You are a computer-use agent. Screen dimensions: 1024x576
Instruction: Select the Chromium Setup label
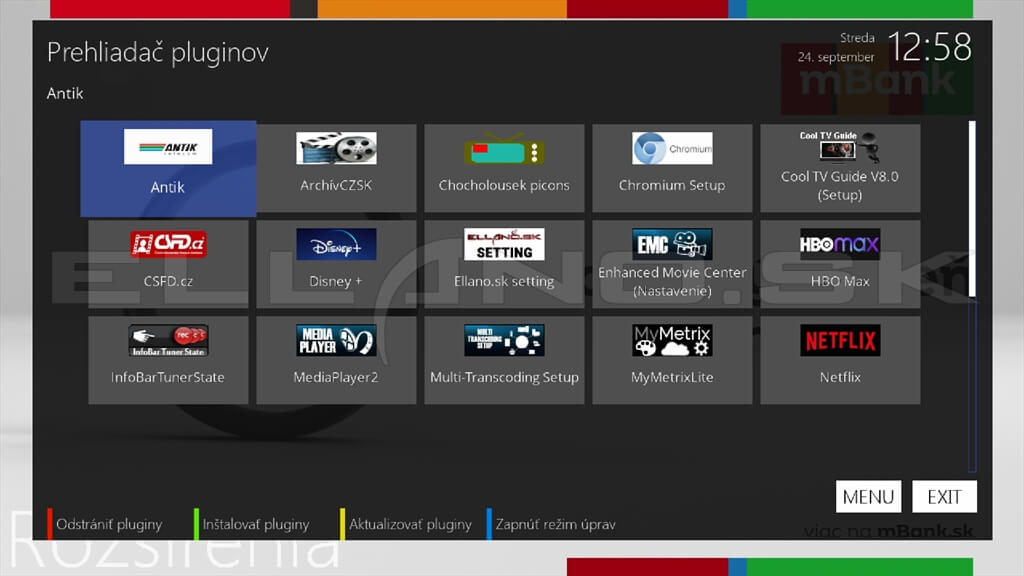coord(672,185)
